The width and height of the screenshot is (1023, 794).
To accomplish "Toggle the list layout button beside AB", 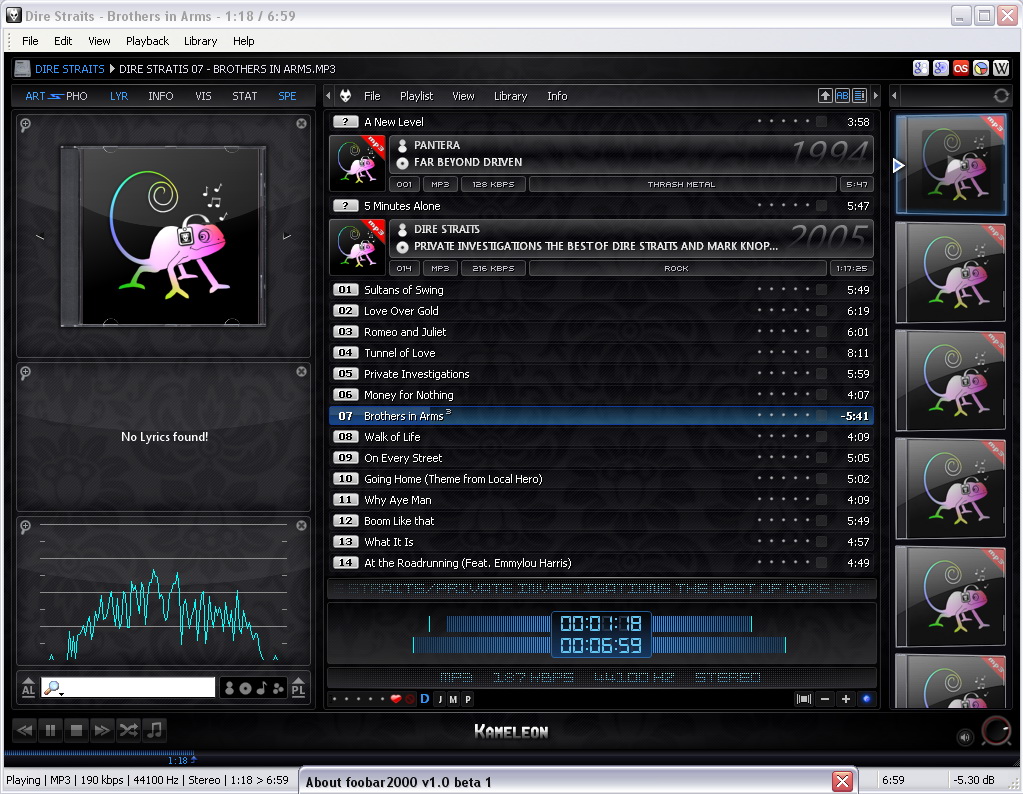I will [x=859, y=96].
